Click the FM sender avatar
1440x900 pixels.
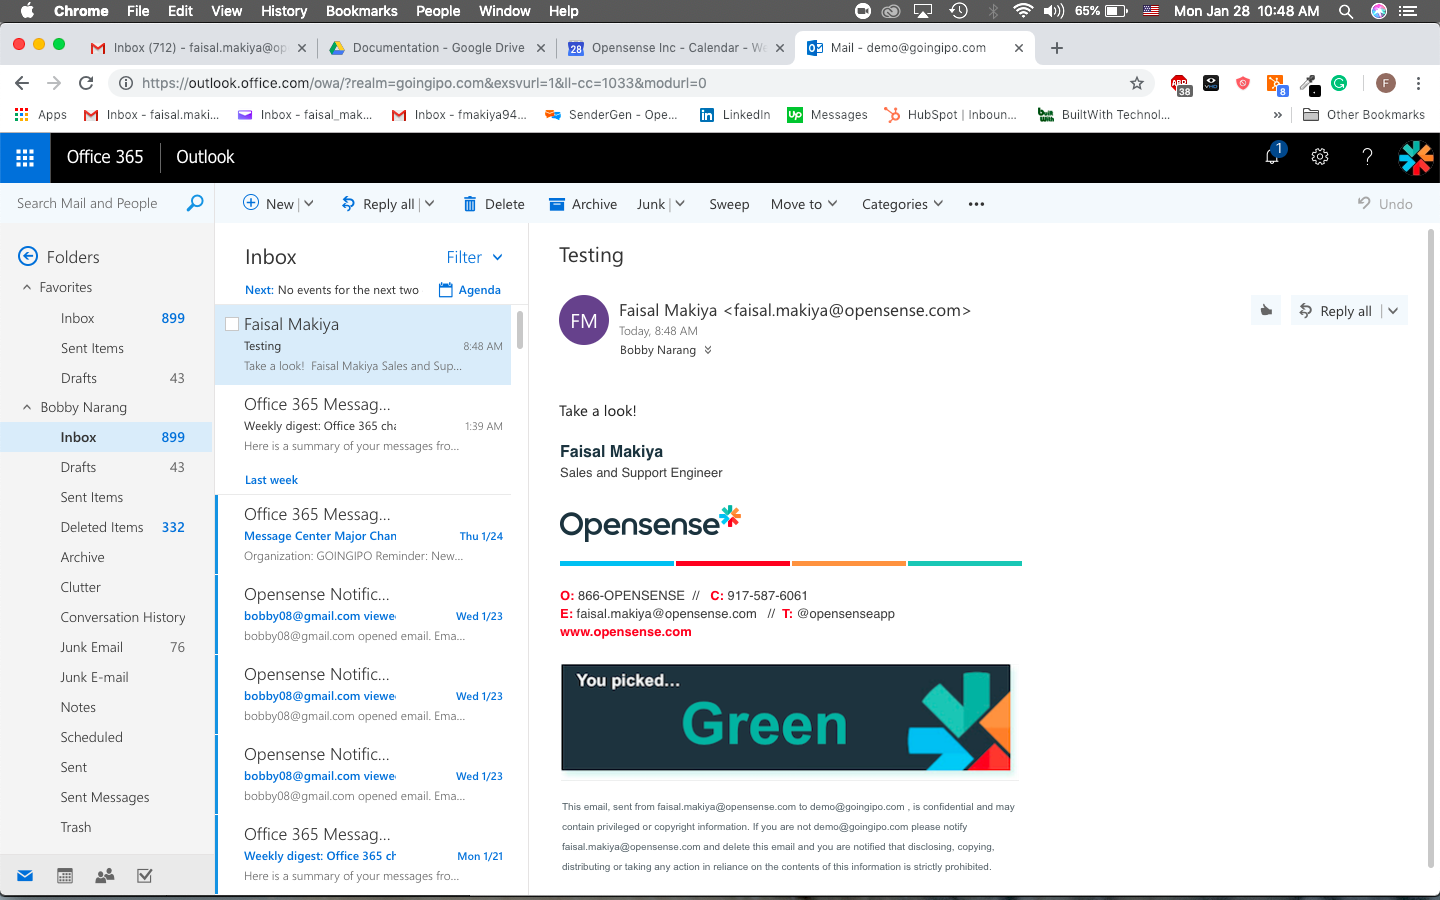tap(584, 321)
